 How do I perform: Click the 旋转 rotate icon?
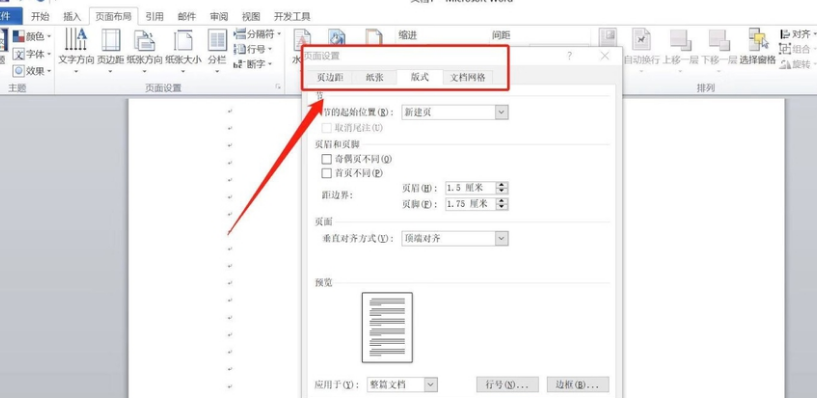point(785,64)
